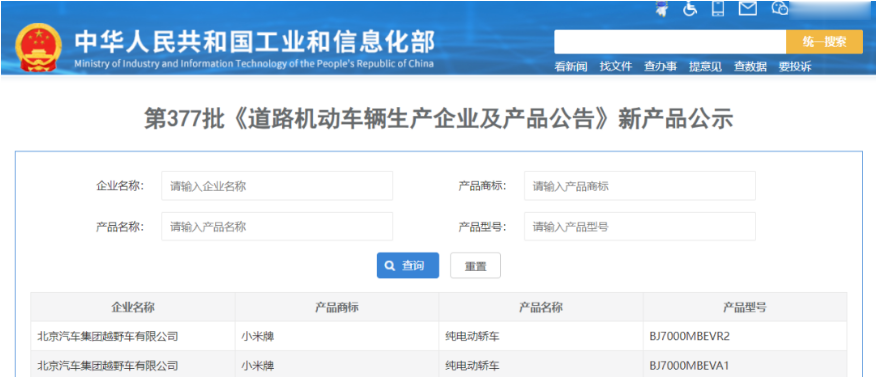Open the 查办事 link
This screenshot has height=385, width=877.
(x=661, y=67)
